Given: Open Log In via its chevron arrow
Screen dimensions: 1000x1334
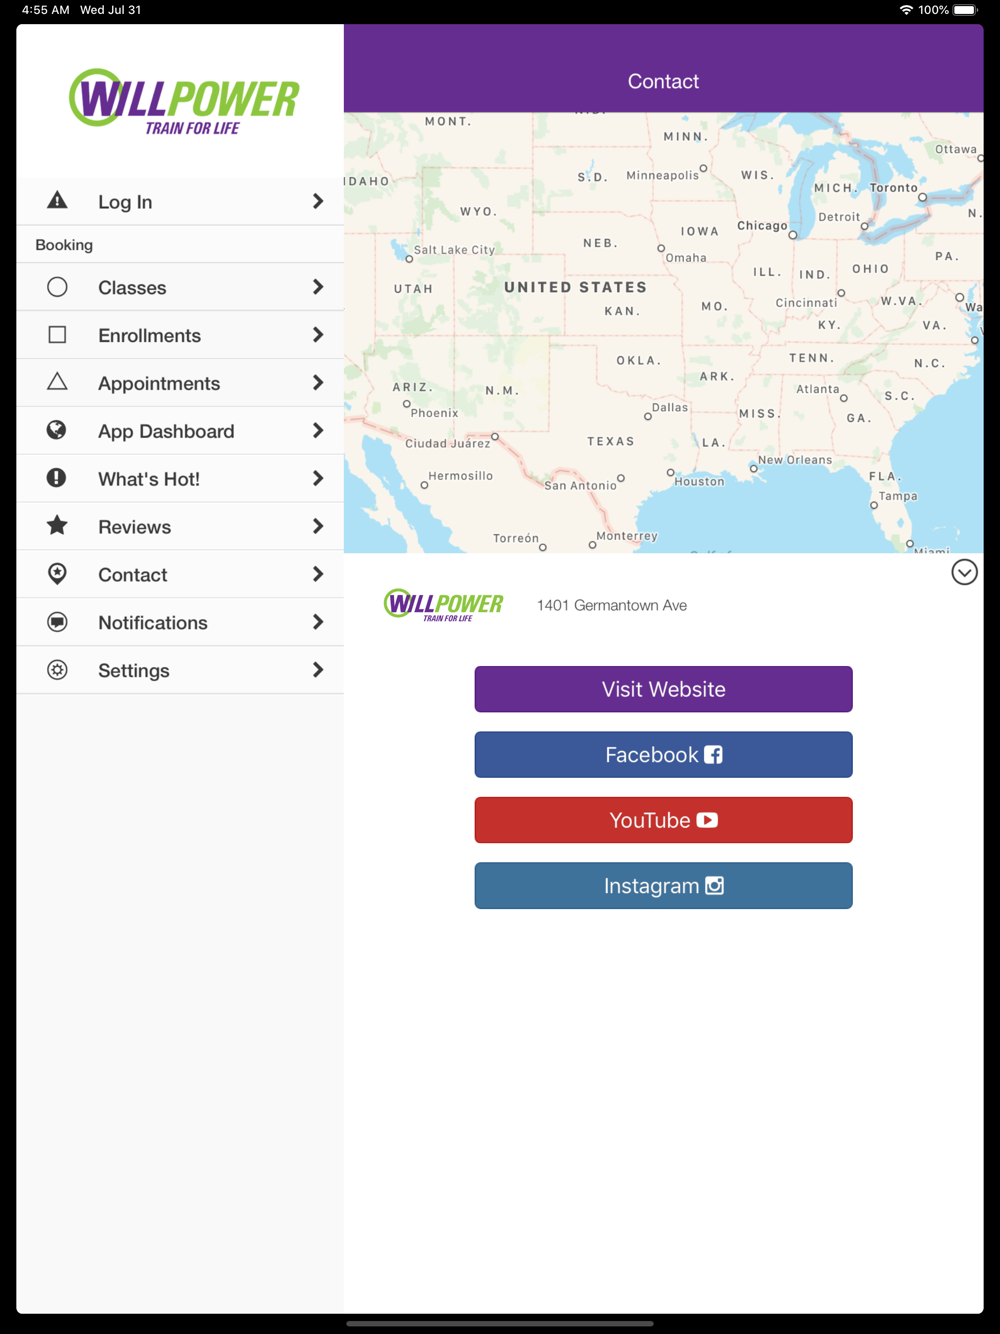Looking at the screenshot, I should [318, 201].
